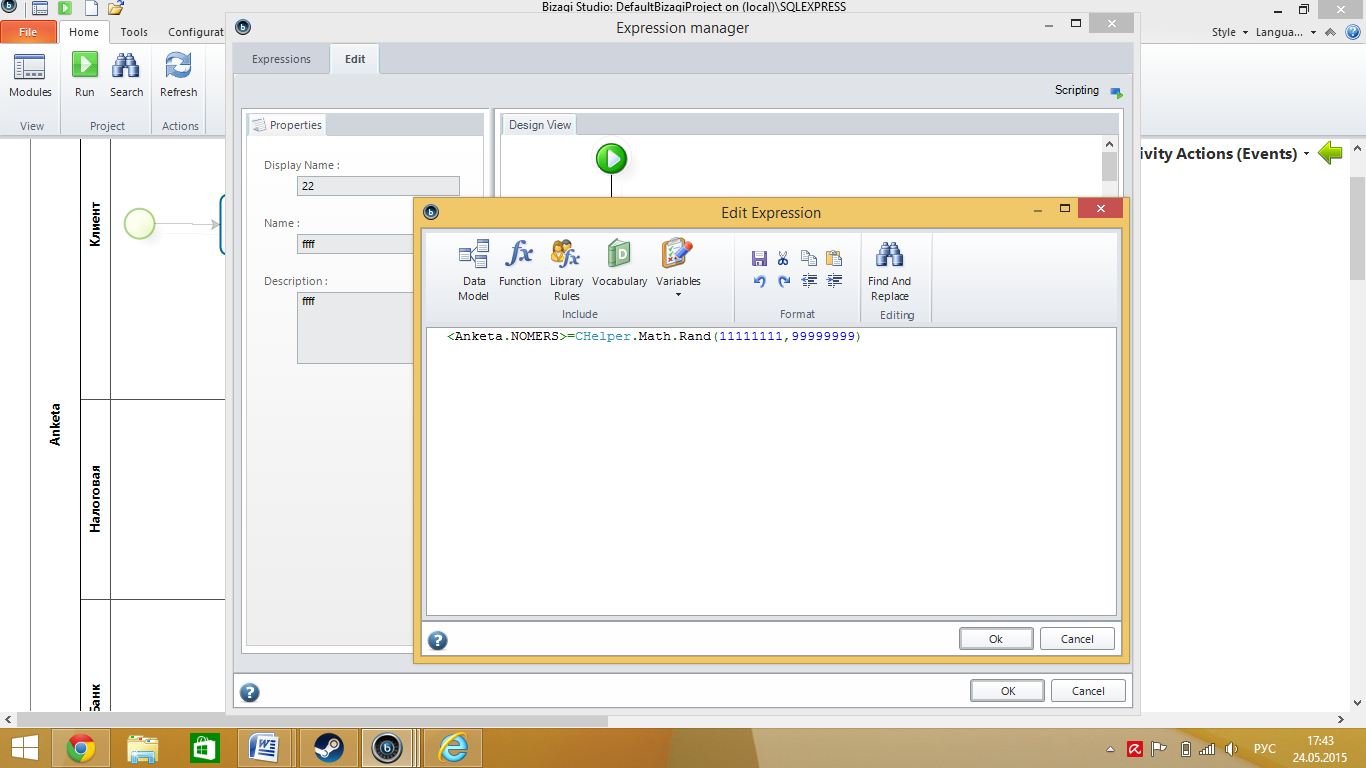Open Library Rules
Screen dimensions: 1366x768
[x=566, y=270]
